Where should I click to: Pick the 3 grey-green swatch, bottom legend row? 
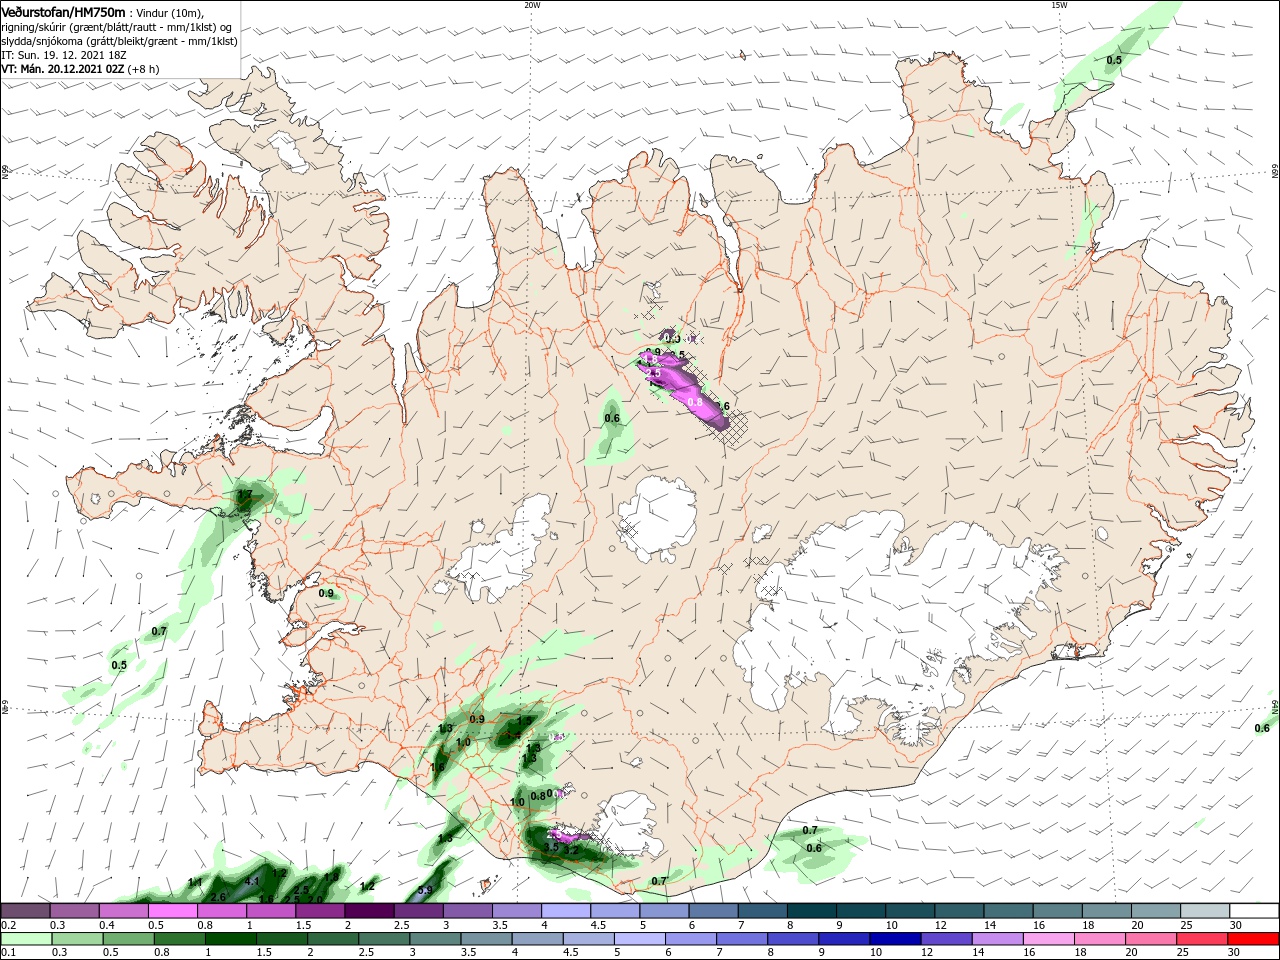tap(435, 939)
